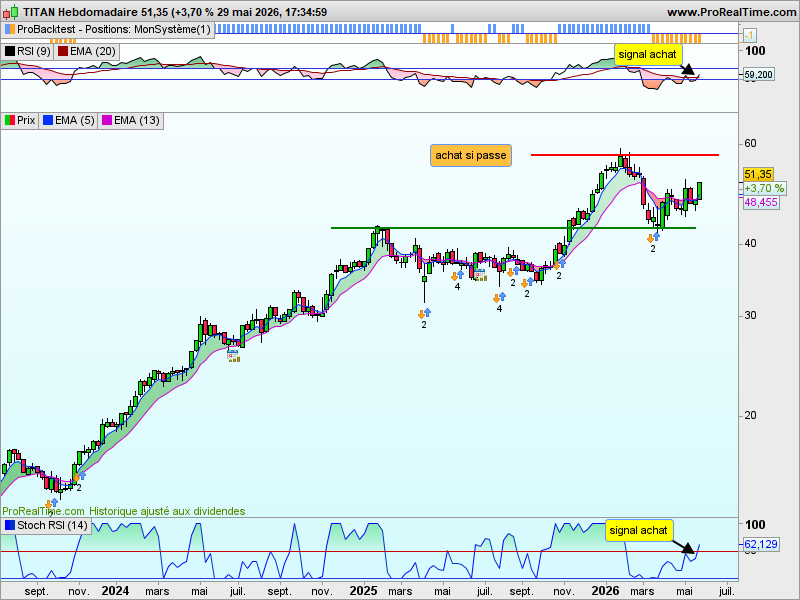Click the orange 'achat si passe' annotation
This screenshot has height=600, width=800.
(470, 156)
